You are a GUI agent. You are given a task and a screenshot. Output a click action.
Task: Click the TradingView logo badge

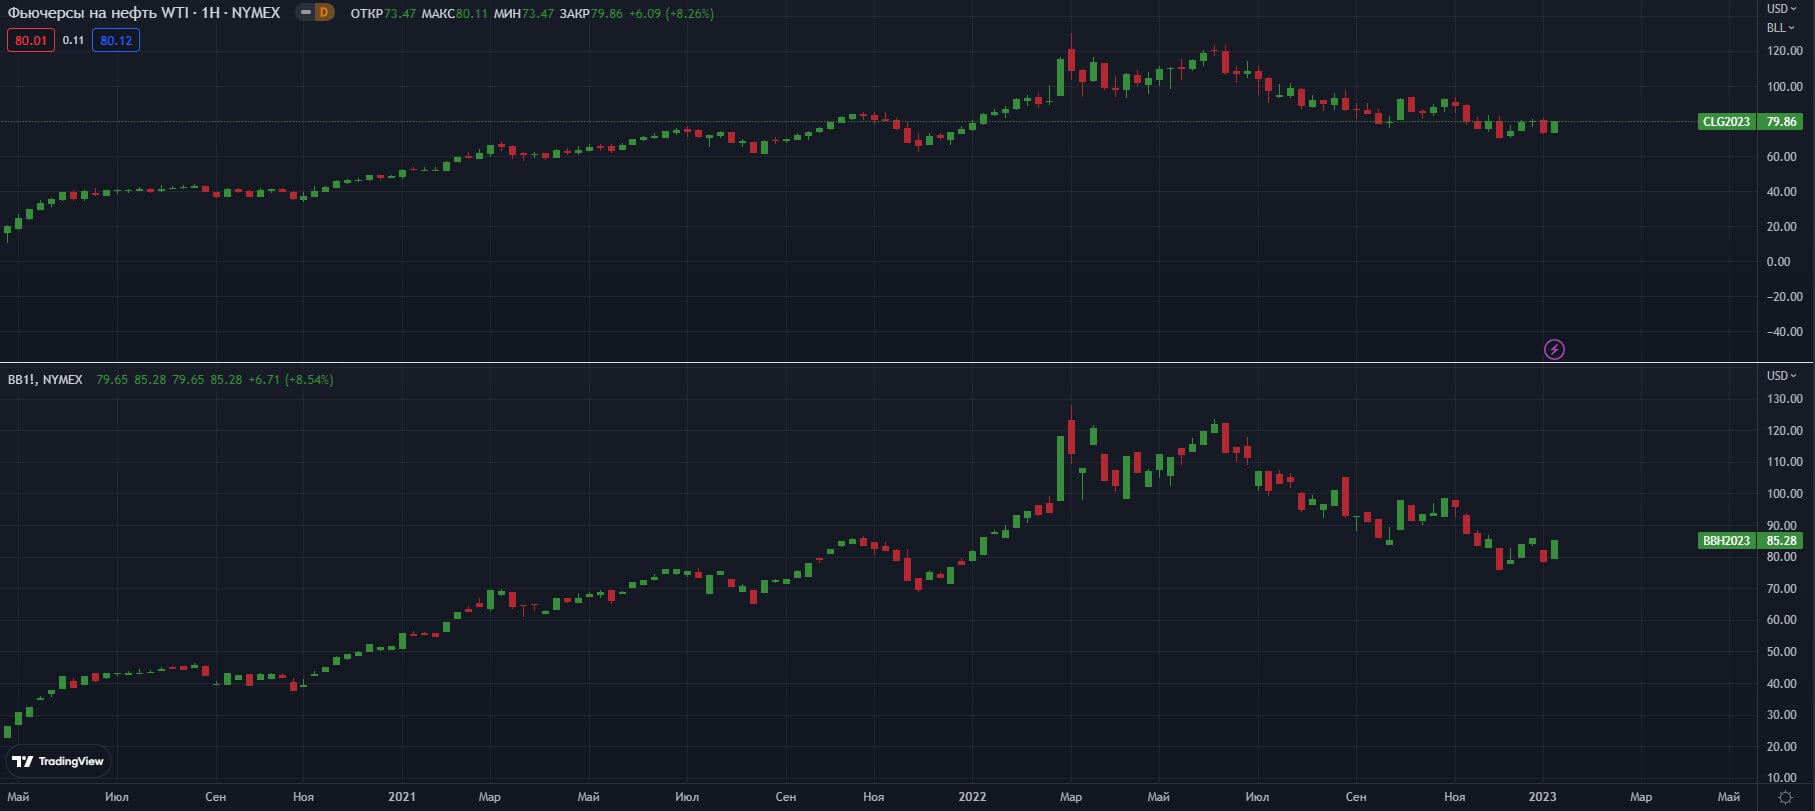tap(58, 761)
